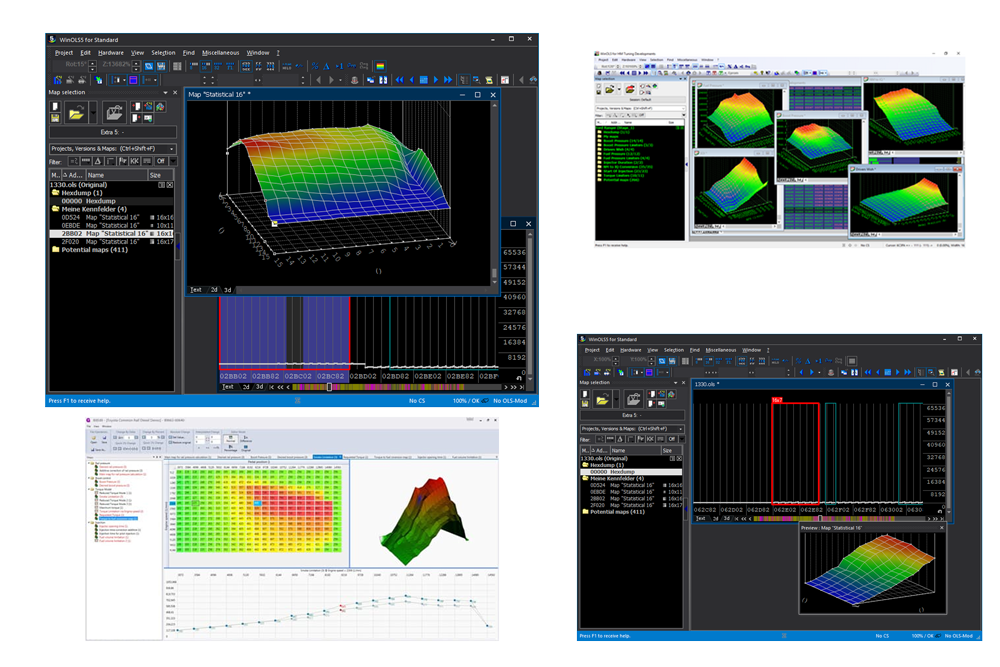This screenshot has width=1000, height=667.
Task: Click table-grid icon right of Z:13682% zoom field
Action: (x=177, y=66)
